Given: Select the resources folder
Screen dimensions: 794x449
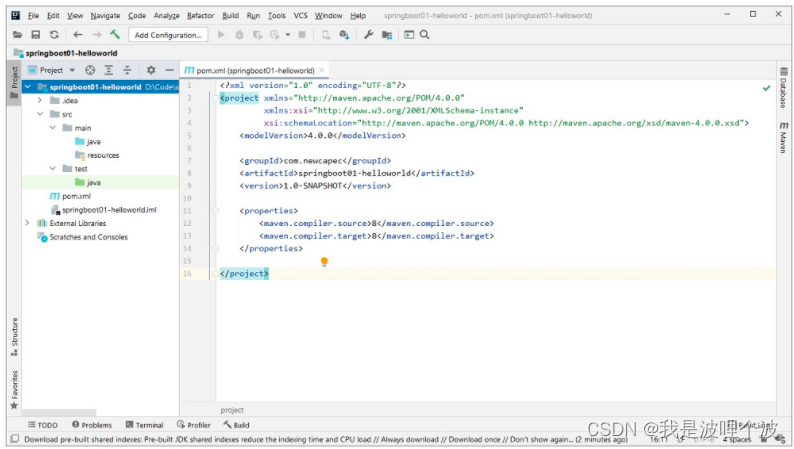Looking at the screenshot, I should [103, 155].
